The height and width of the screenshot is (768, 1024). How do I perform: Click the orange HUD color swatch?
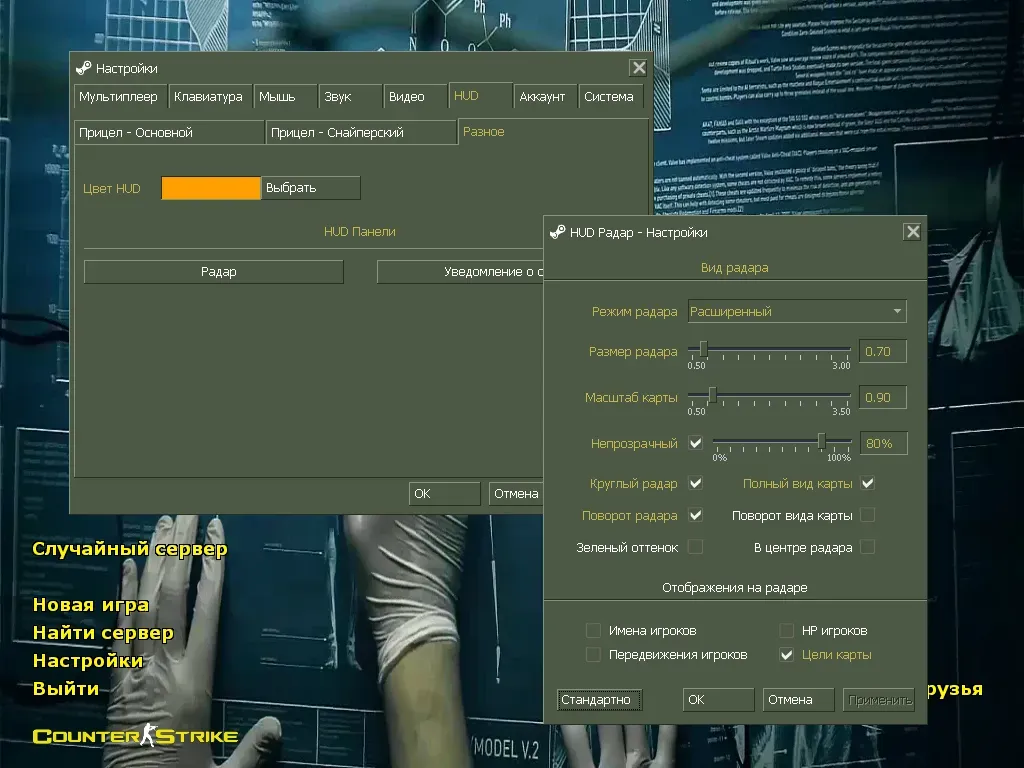coord(210,188)
